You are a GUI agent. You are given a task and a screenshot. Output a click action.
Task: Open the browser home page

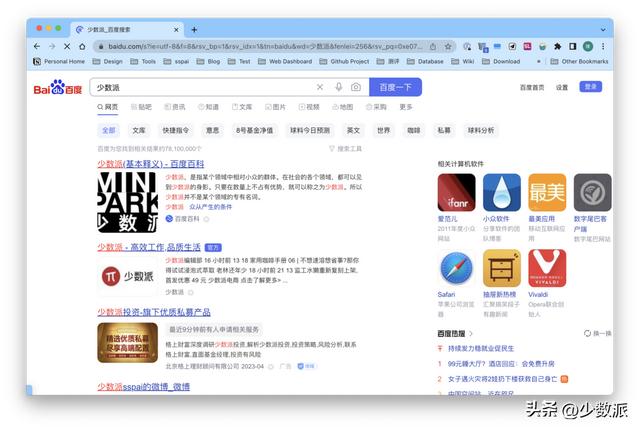[82, 47]
